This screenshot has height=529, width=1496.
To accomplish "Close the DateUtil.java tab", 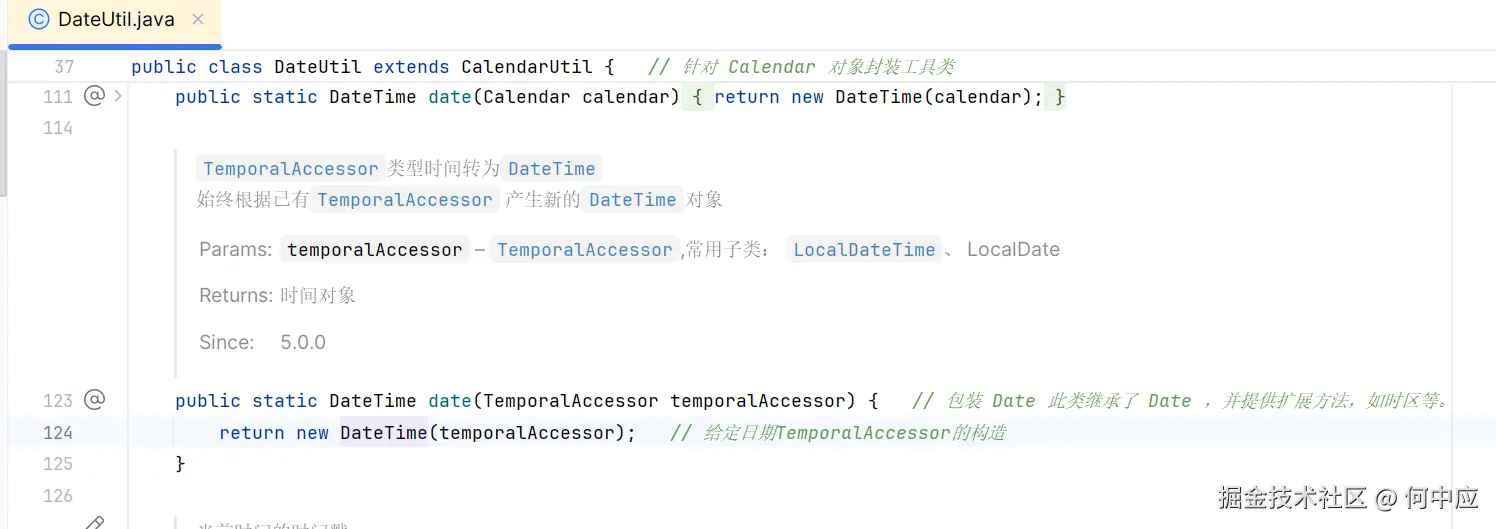I will 198,19.
